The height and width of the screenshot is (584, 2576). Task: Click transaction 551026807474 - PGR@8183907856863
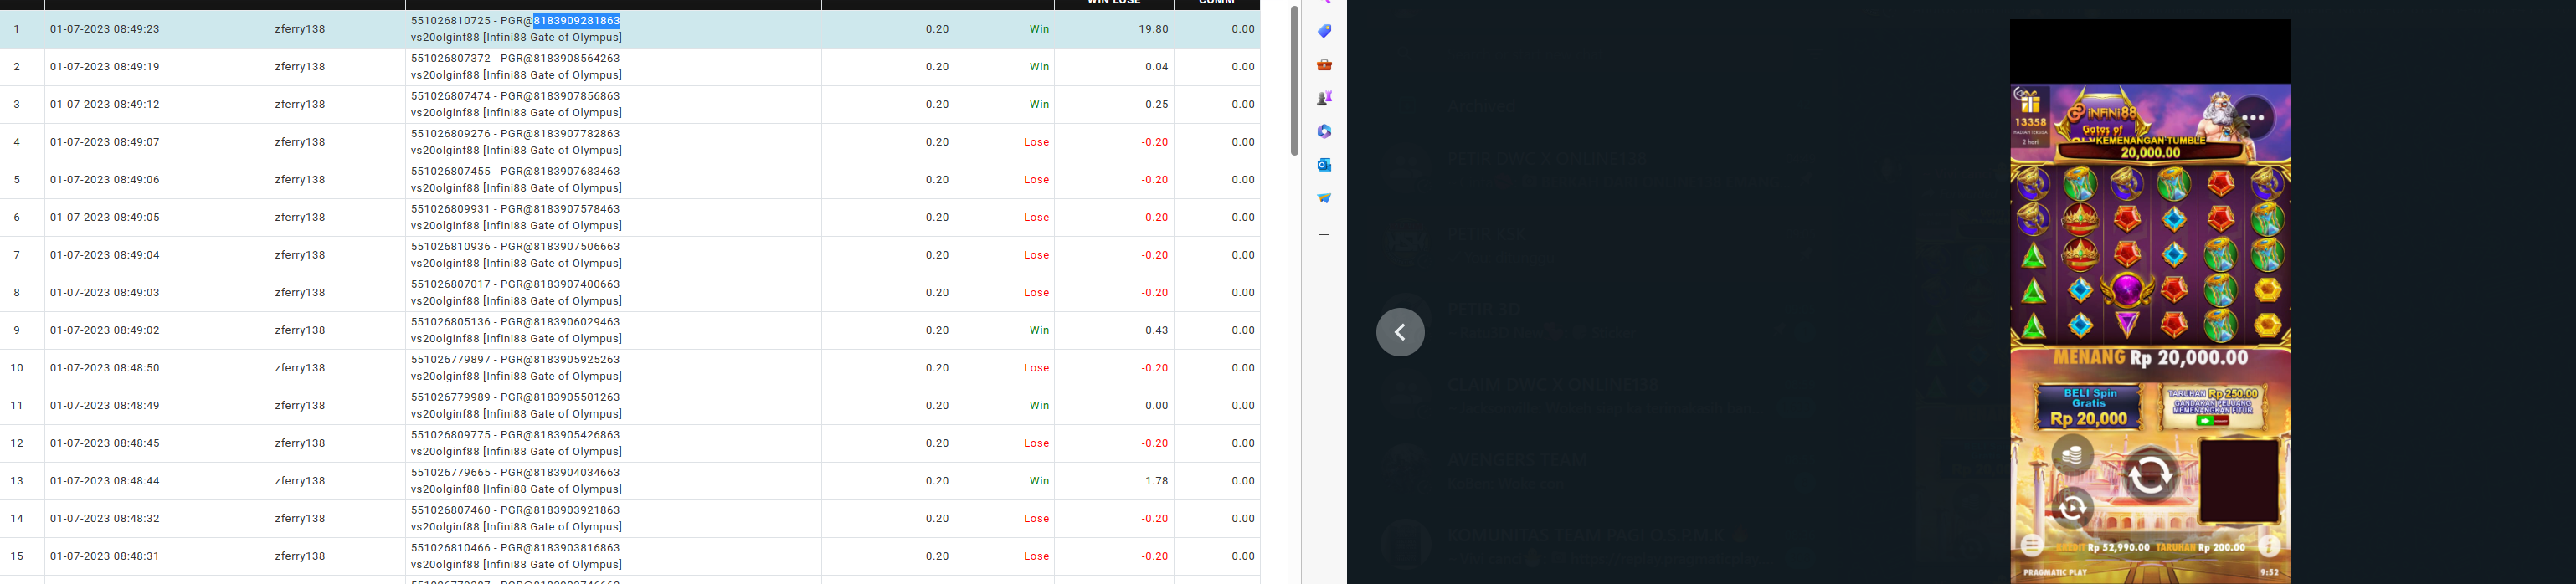(515, 96)
